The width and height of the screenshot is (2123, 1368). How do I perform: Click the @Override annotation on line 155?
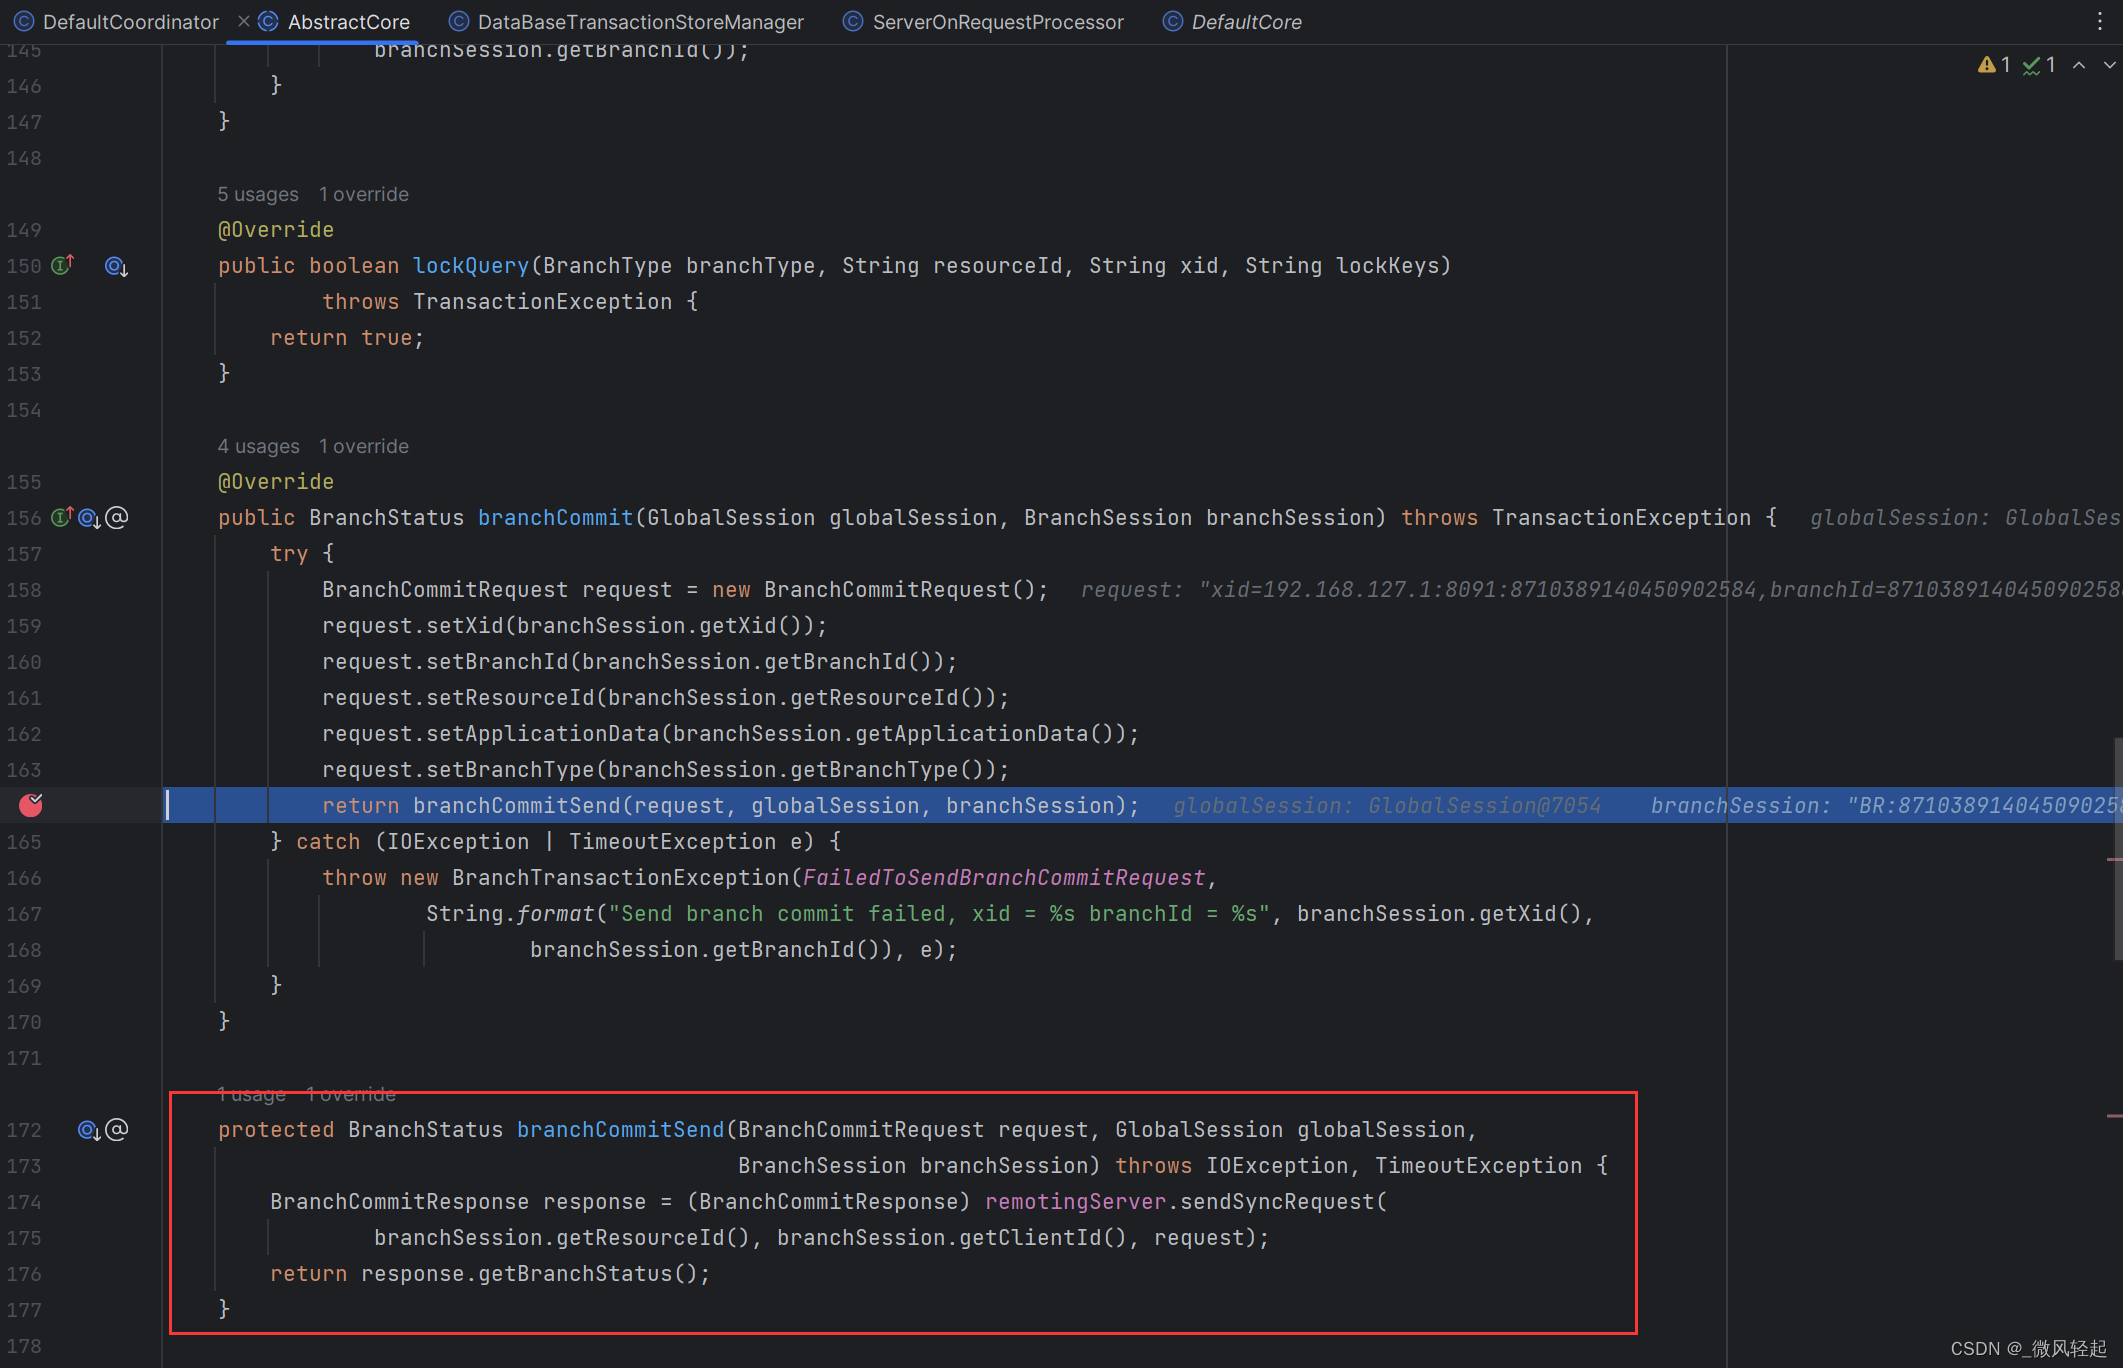pyautogui.click(x=276, y=482)
